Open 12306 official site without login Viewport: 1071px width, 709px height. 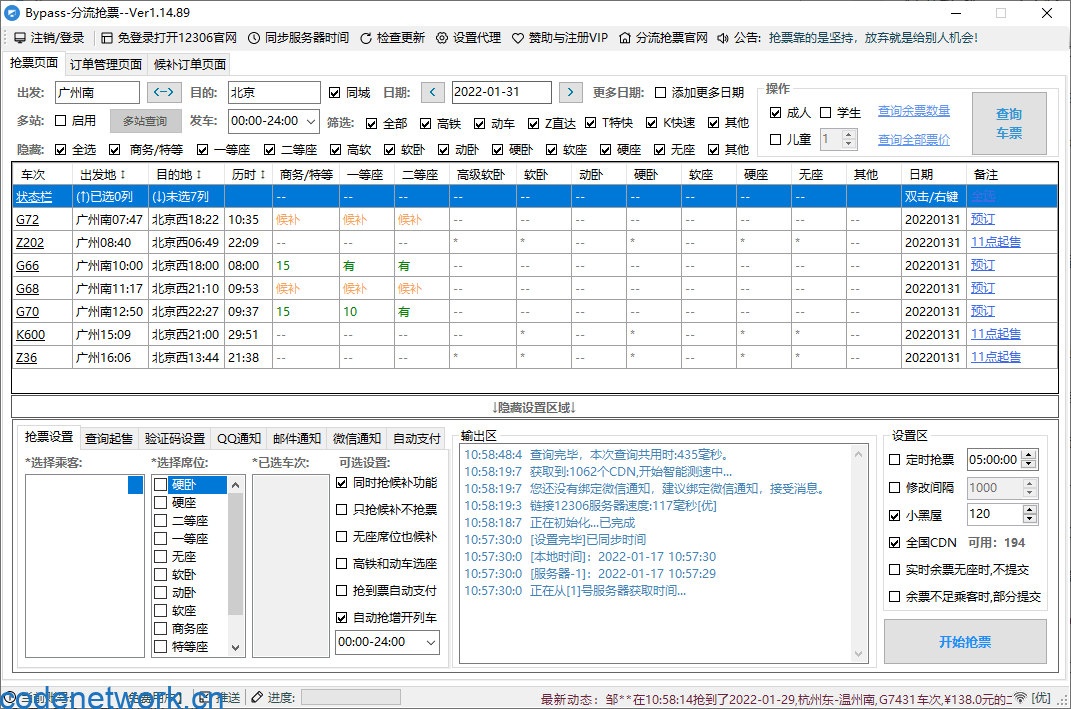(169, 38)
